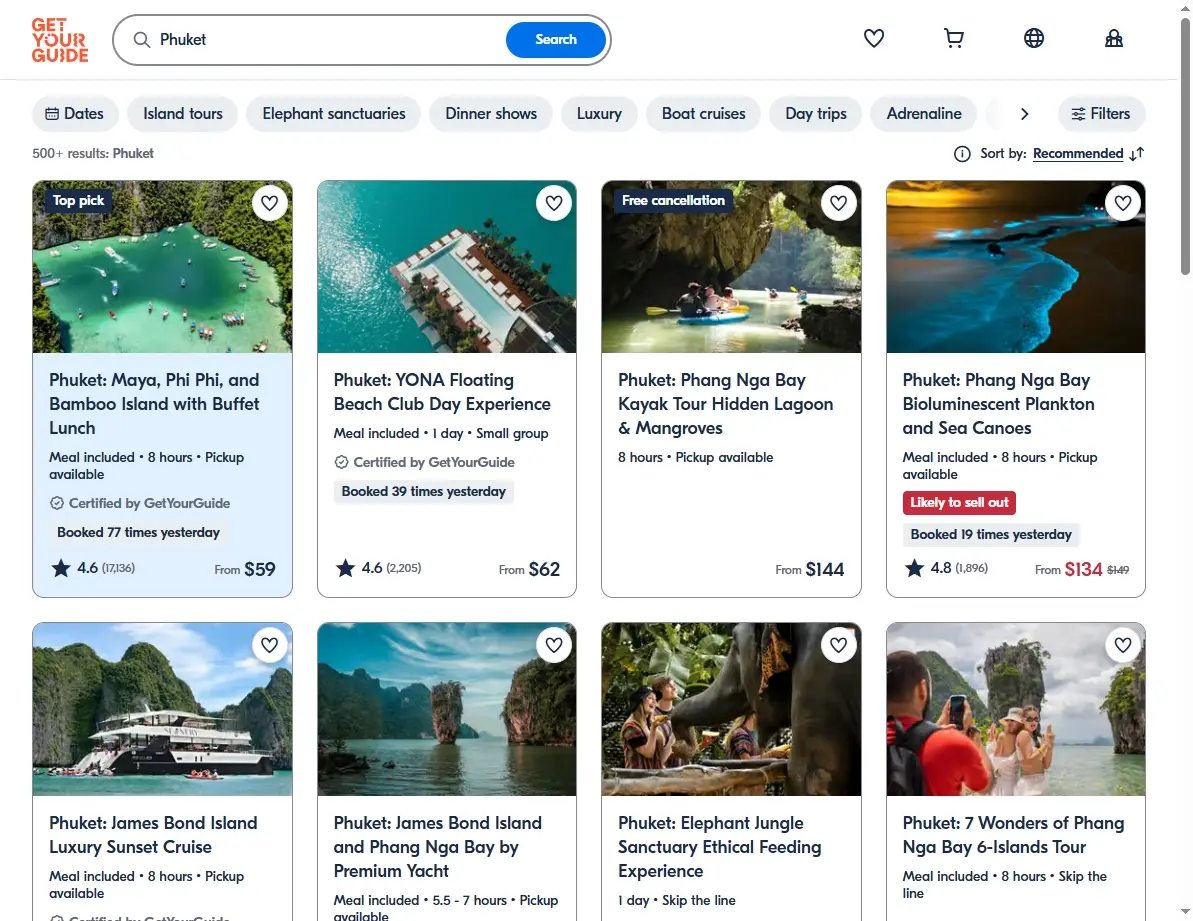Viewport: 1193px width, 921px height.
Task: Open the YONA Floating Beach Club Day Experience title
Action: coord(442,392)
